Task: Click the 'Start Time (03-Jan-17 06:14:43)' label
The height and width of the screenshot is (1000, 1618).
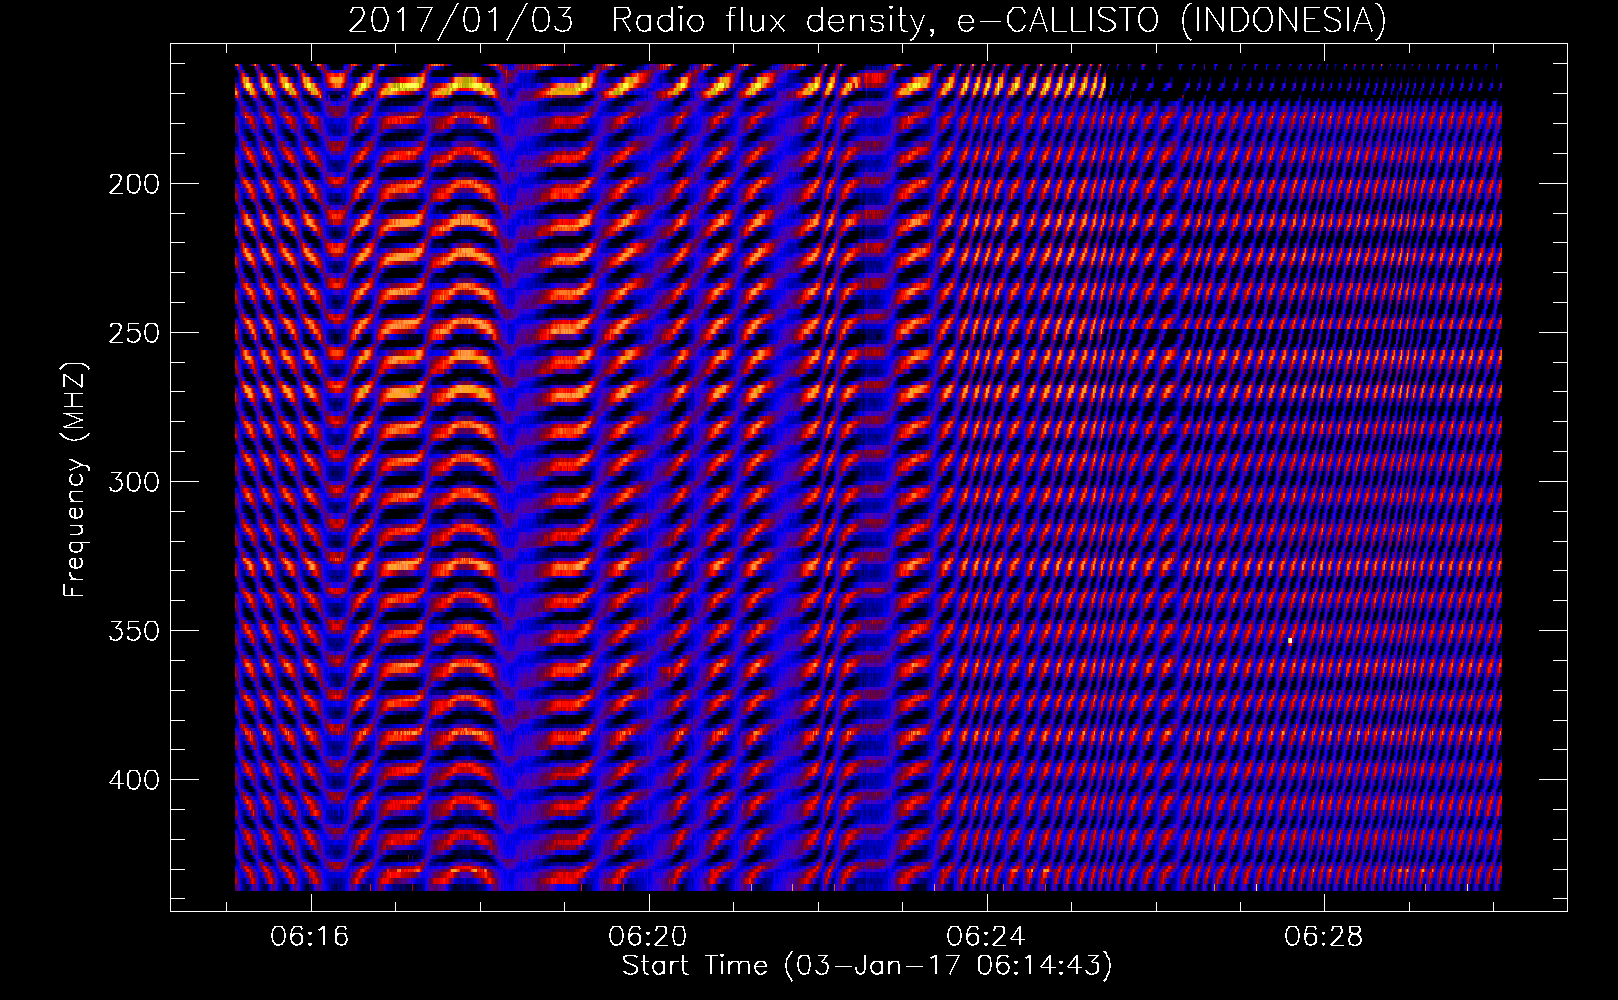Action: [867, 966]
